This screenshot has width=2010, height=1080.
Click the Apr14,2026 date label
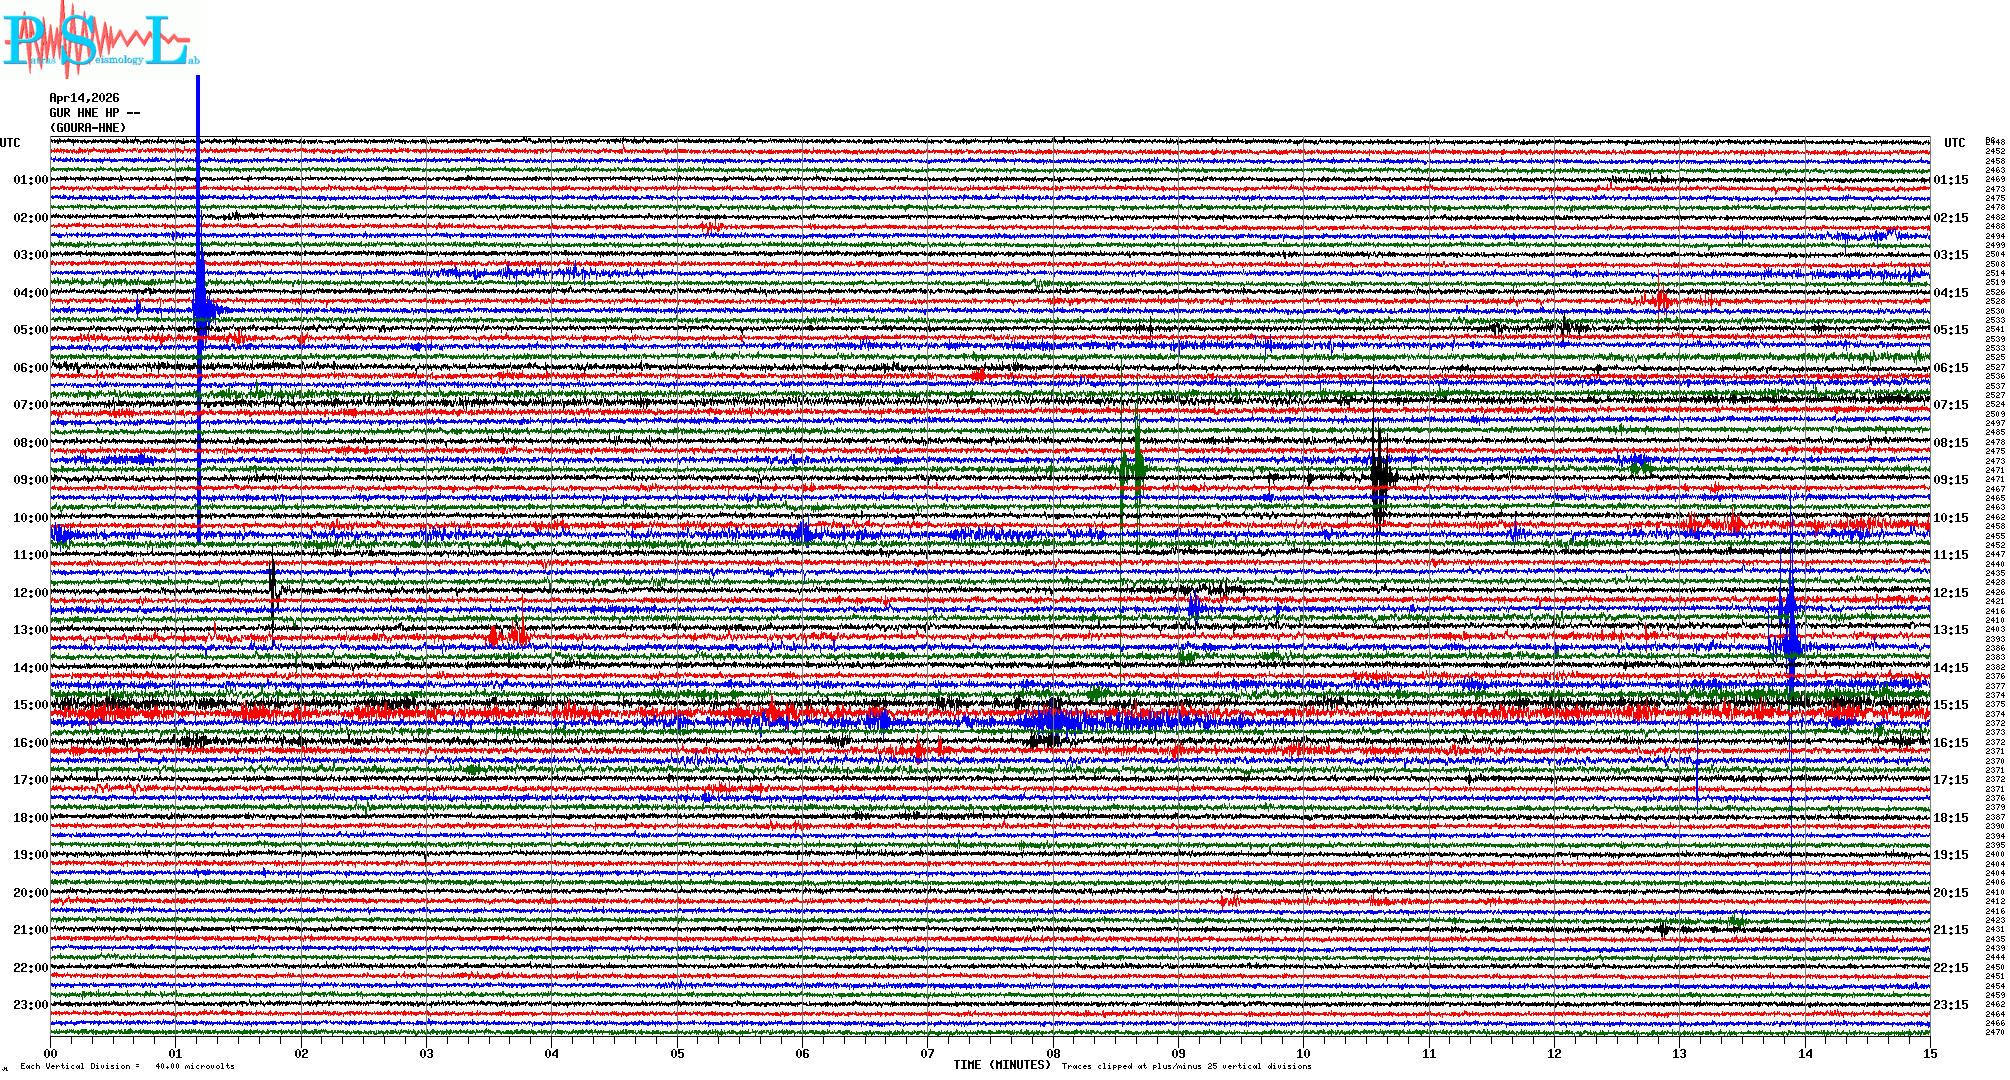(84, 98)
